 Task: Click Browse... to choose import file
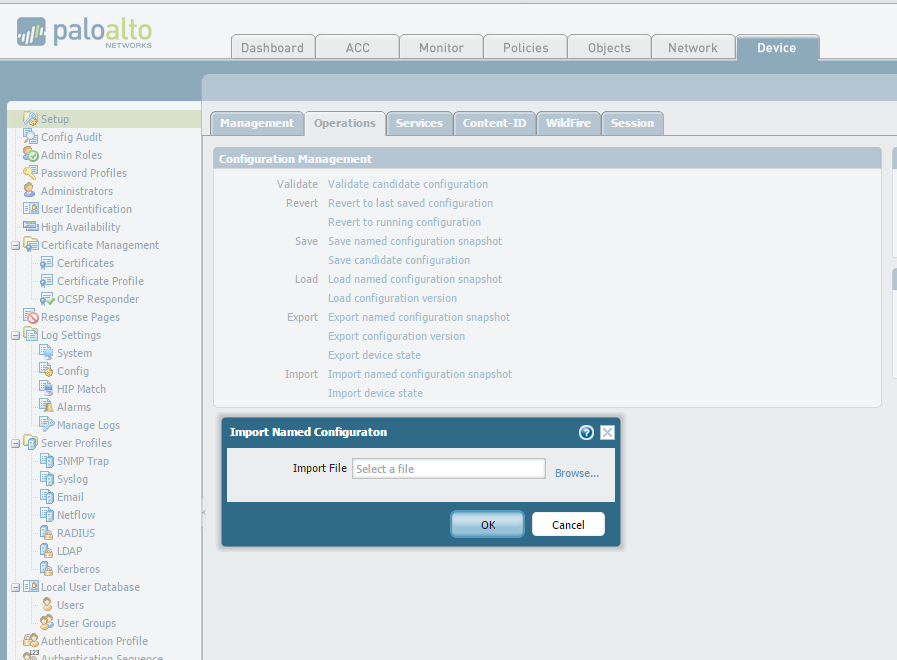pos(577,473)
